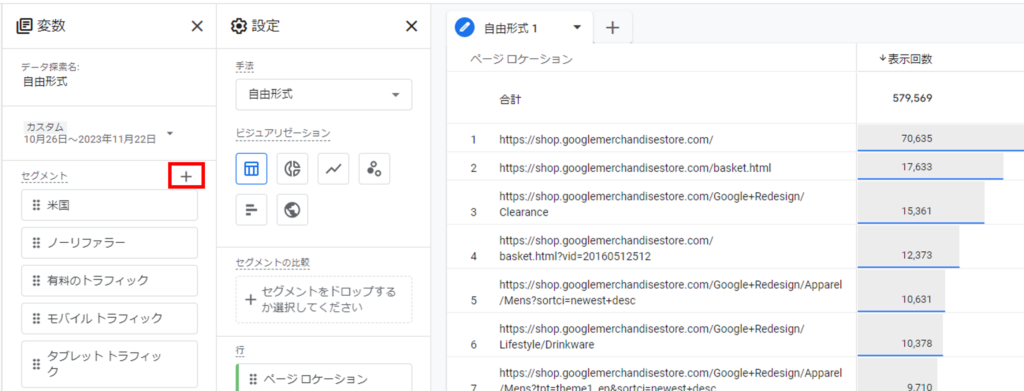Click drag handle of ノーリファラー segment
1024x391 pixels.
(x=37, y=243)
